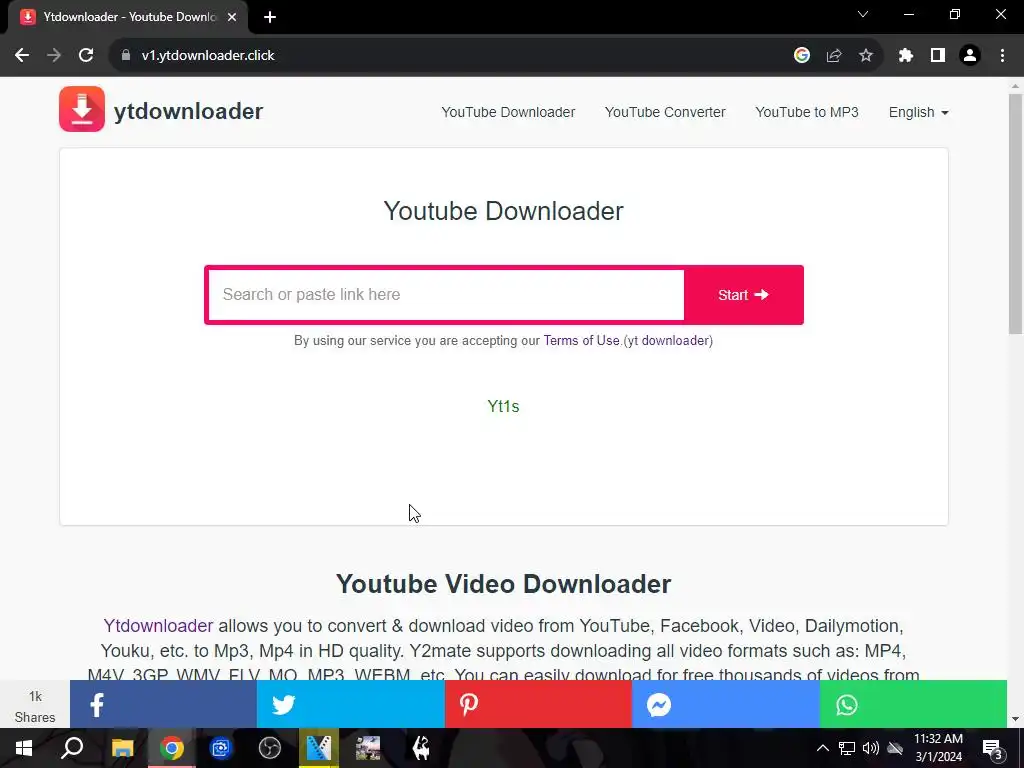Show hidden system tray icons
This screenshot has width=1024, height=768.
823,748
